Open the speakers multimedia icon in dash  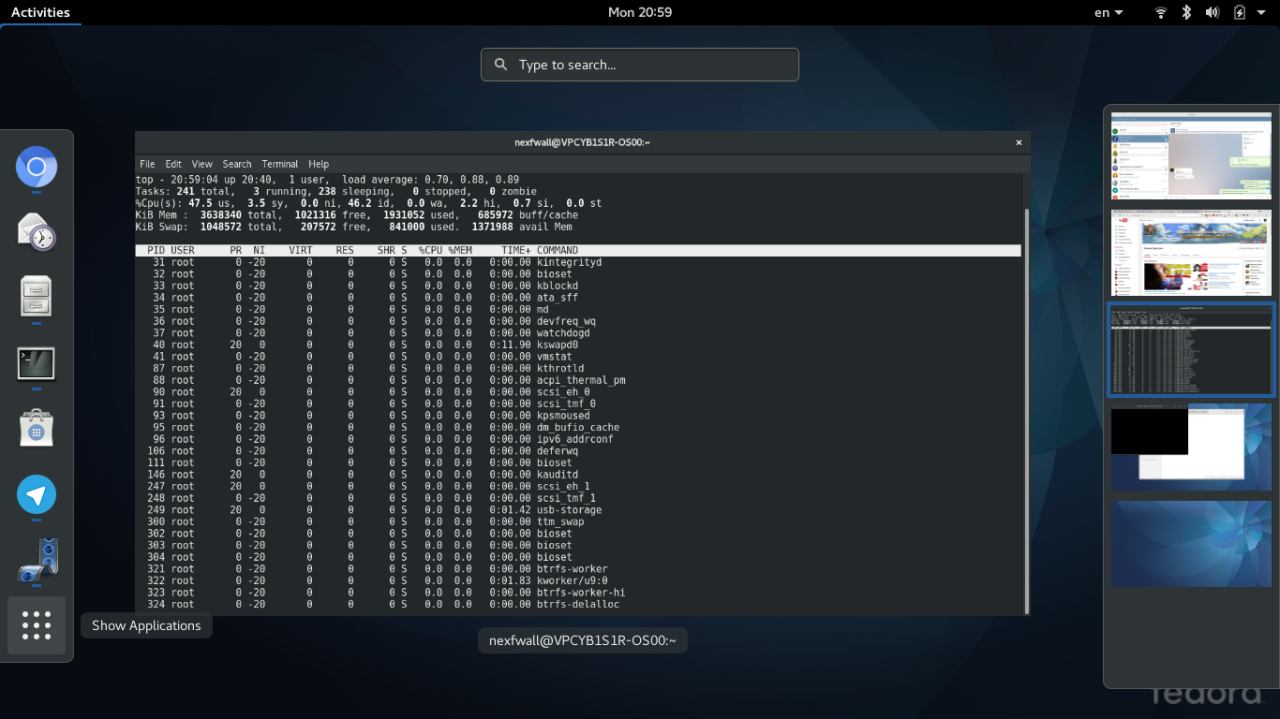[x=36, y=559]
